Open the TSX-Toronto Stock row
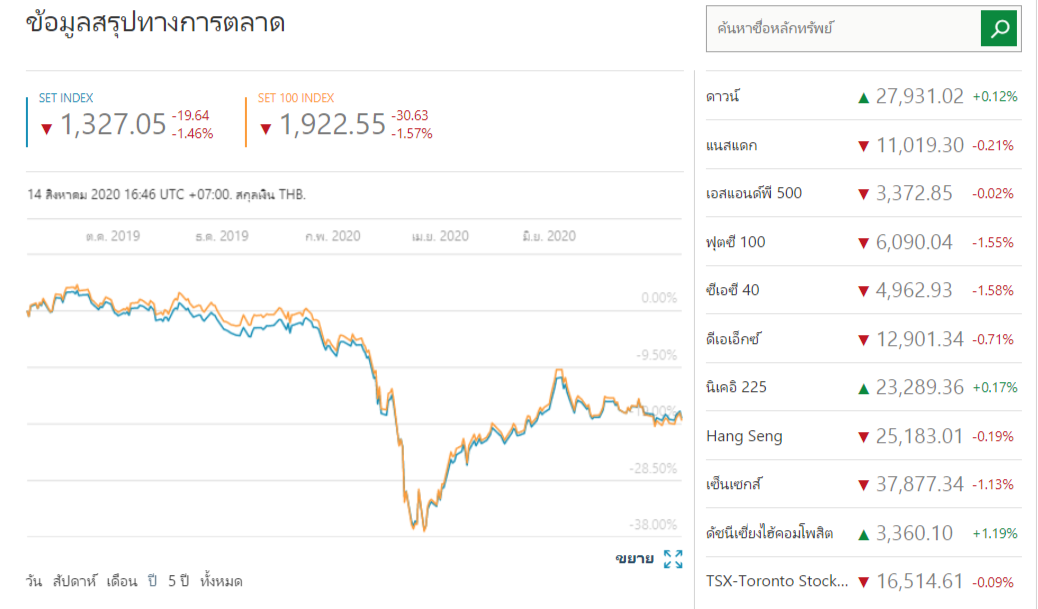The height and width of the screenshot is (609, 1038). (x=776, y=581)
